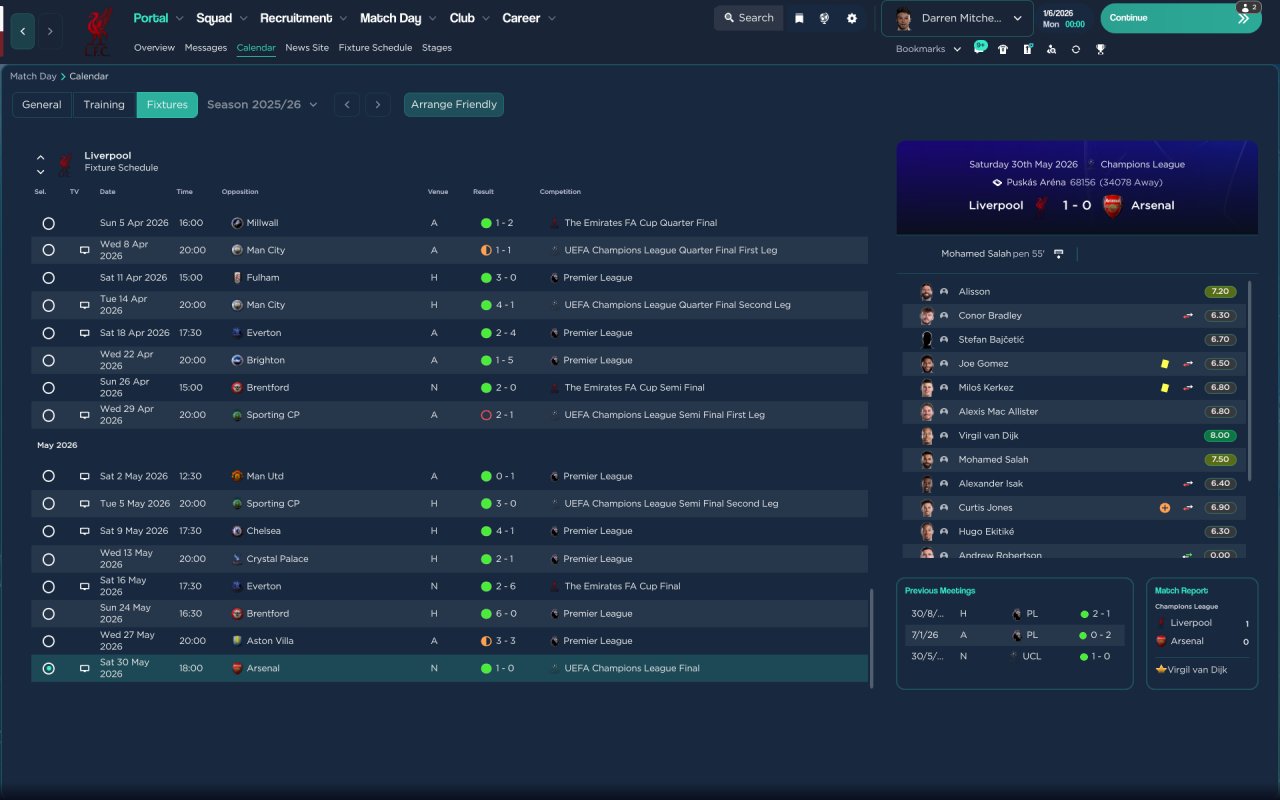Click the Match Day breadcrumb link
Screen dimensions: 1280x800
(33, 76)
